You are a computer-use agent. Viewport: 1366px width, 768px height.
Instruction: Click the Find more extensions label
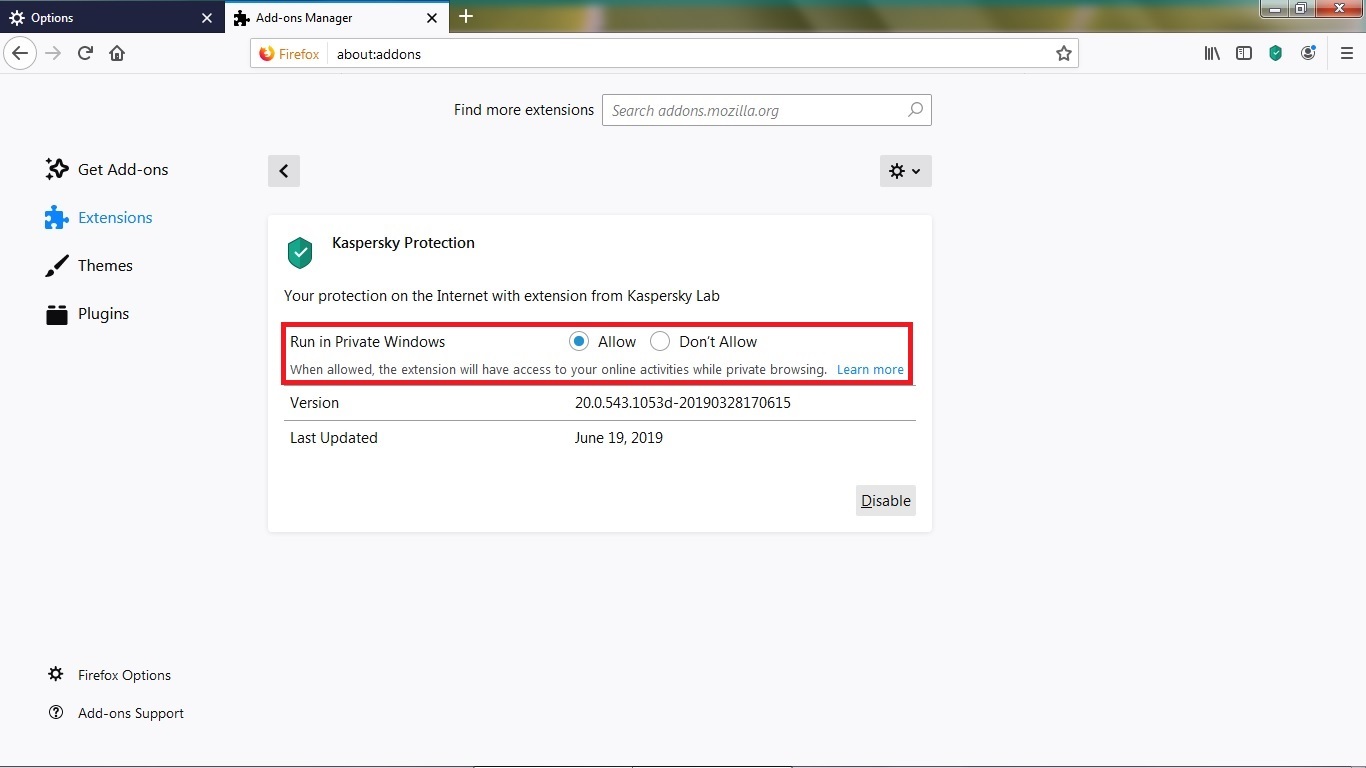[x=524, y=110]
